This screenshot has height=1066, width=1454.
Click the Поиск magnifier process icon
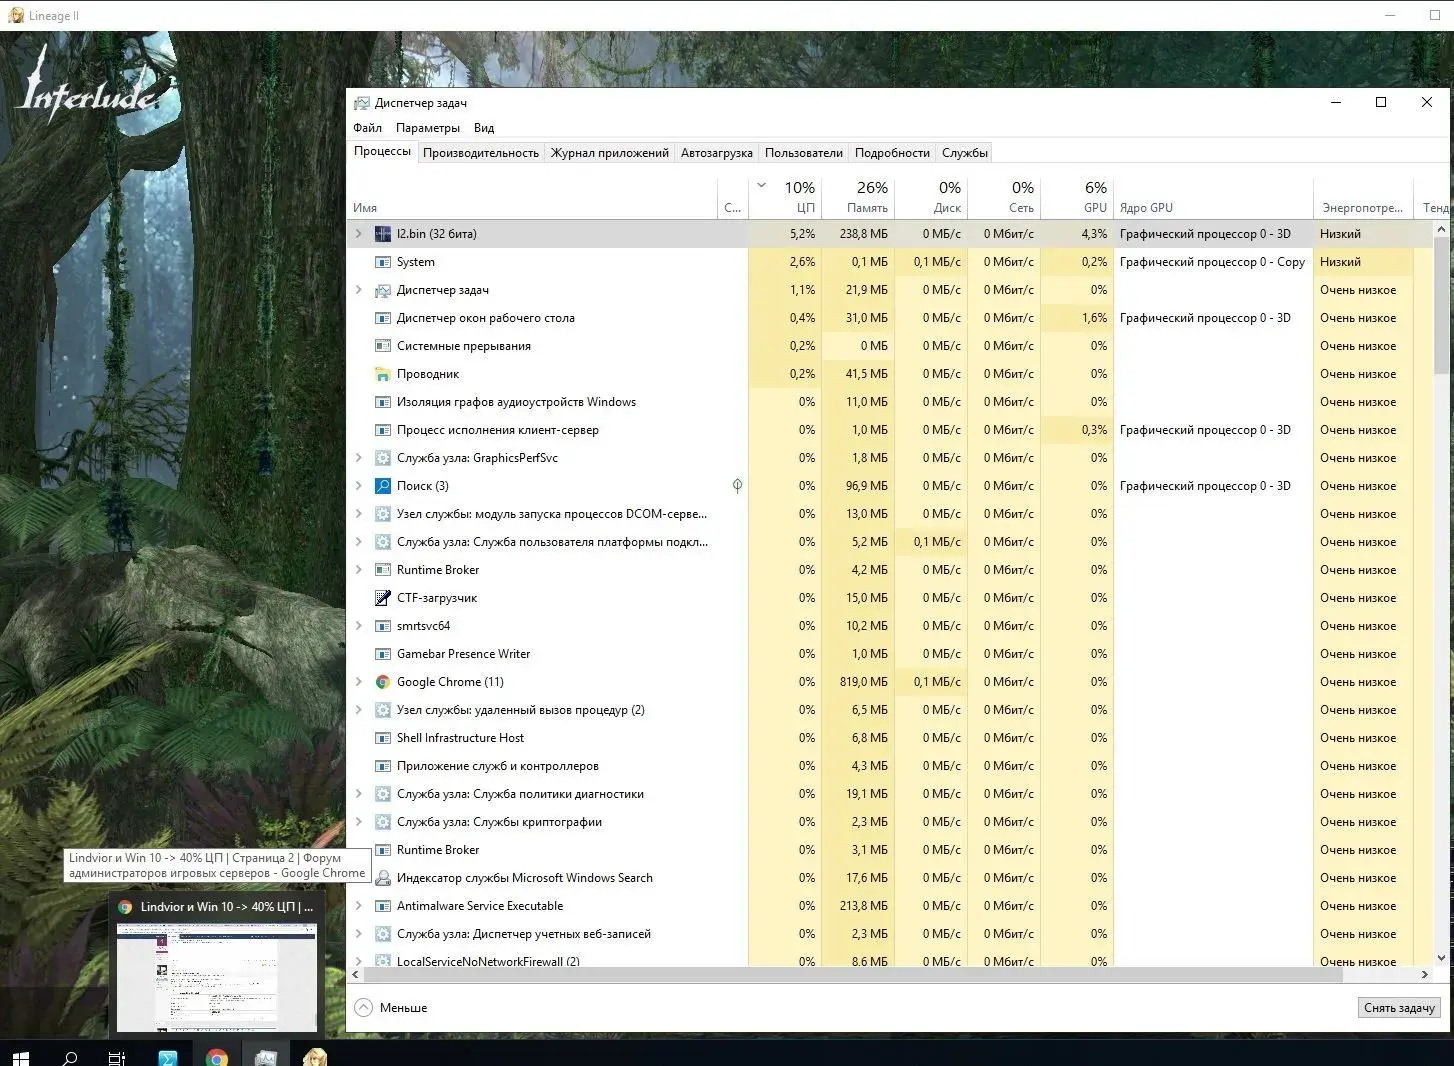(x=382, y=486)
